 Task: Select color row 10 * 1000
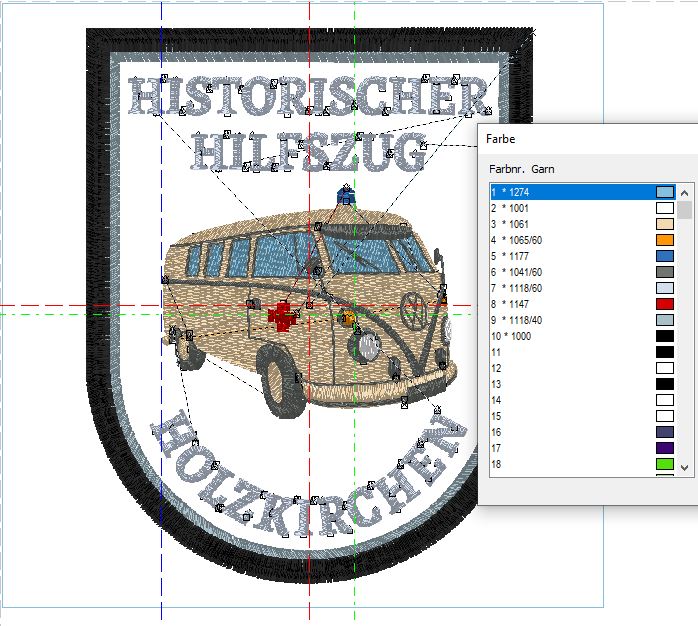pos(583,336)
